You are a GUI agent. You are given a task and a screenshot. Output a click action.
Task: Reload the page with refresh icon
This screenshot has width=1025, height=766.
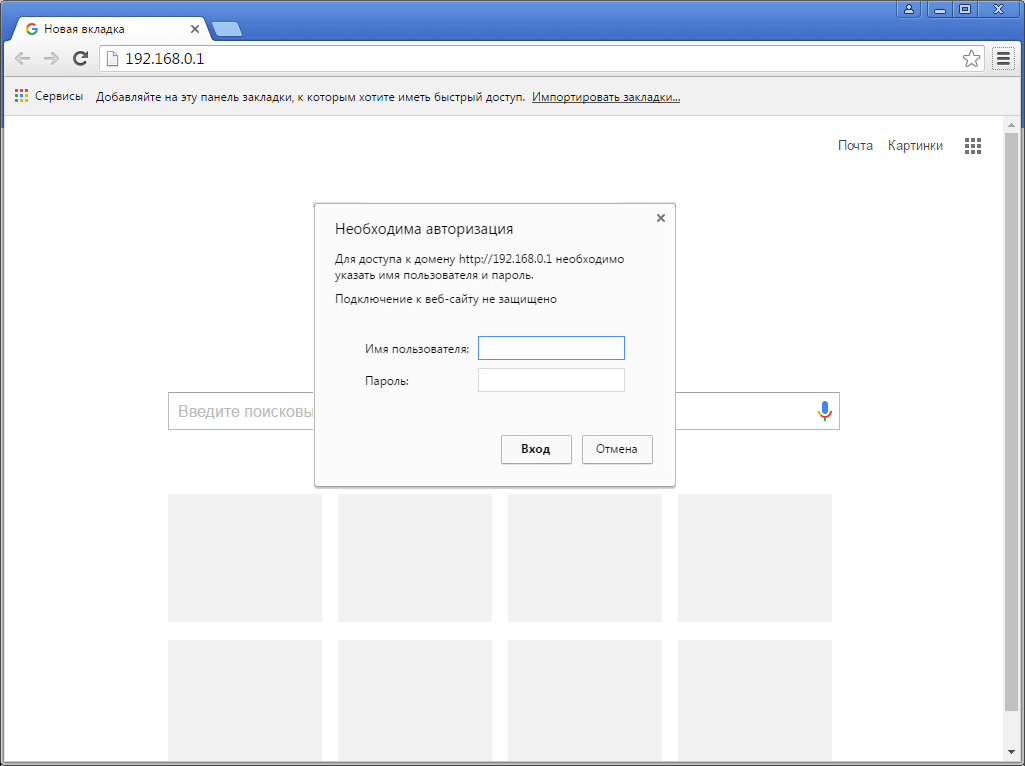coord(81,59)
